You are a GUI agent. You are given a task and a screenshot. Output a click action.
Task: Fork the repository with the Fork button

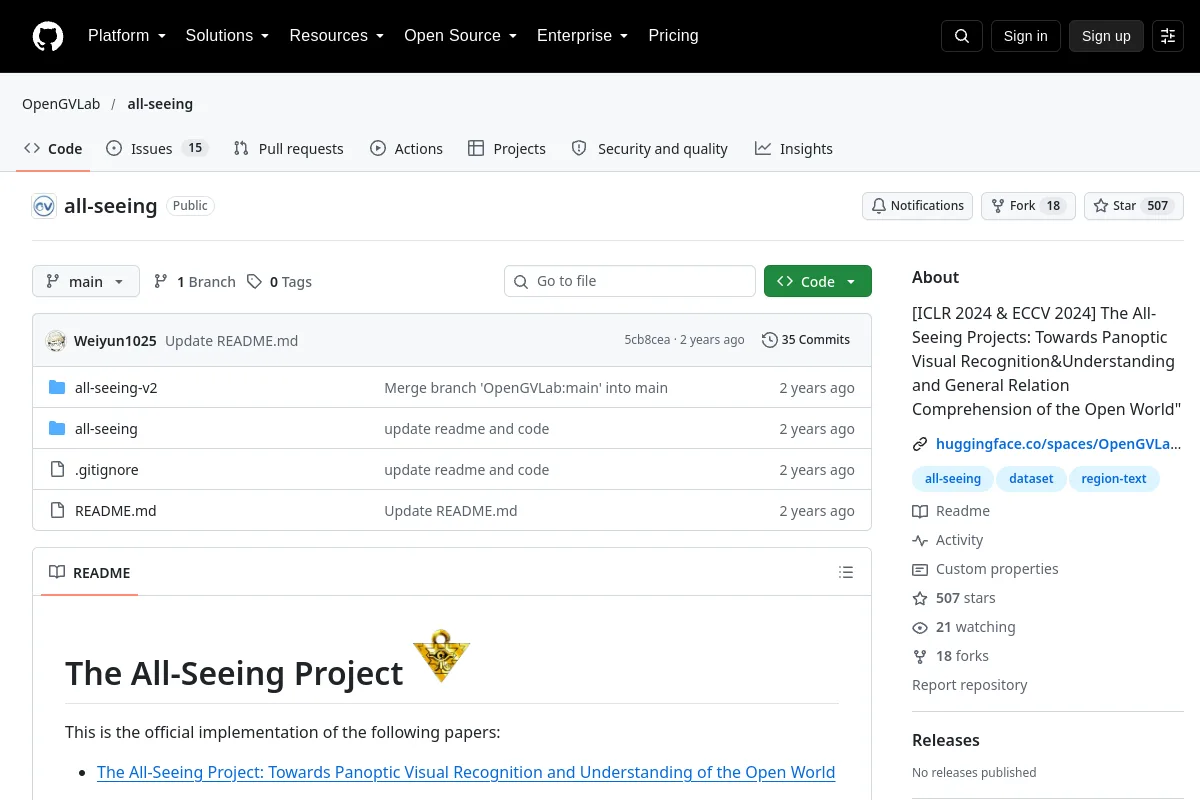point(1028,206)
